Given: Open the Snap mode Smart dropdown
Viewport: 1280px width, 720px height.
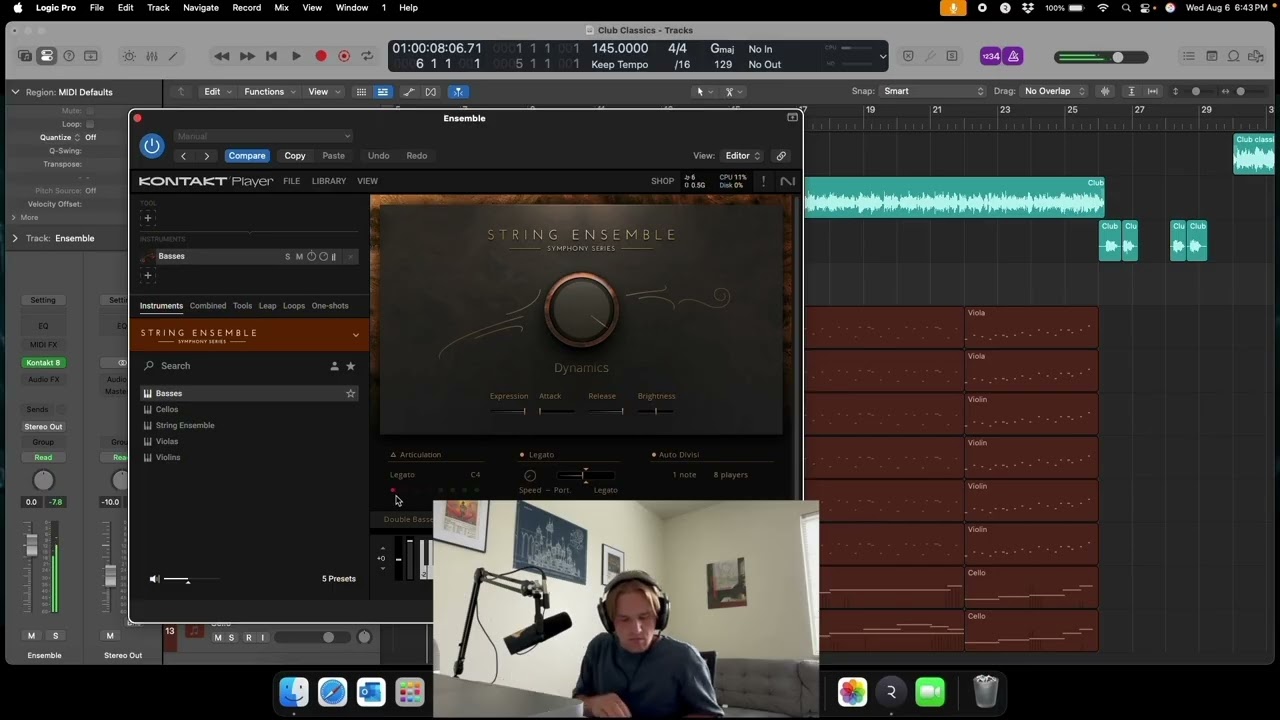Looking at the screenshot, I should [x=934, y=91].
